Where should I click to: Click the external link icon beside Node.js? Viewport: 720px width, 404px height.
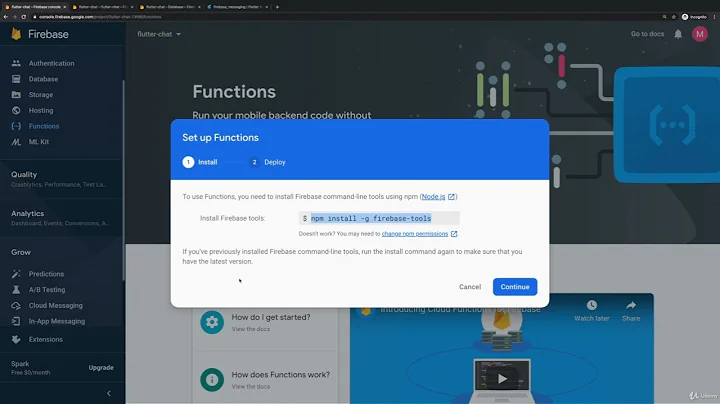(x=451, y=196)
